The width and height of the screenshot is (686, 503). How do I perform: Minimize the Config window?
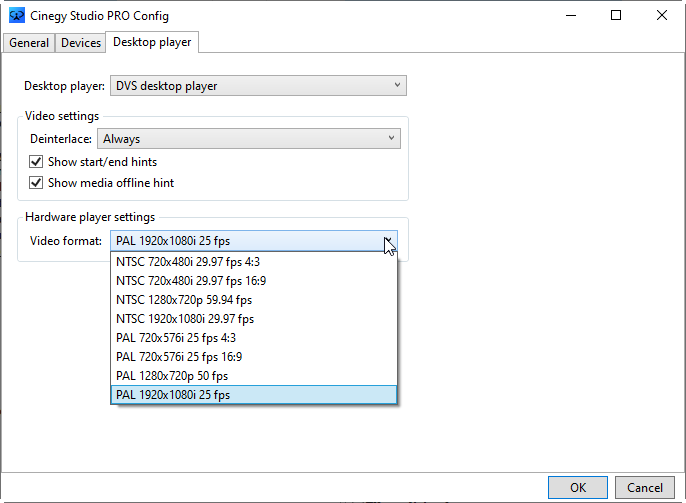coord(571,16)
